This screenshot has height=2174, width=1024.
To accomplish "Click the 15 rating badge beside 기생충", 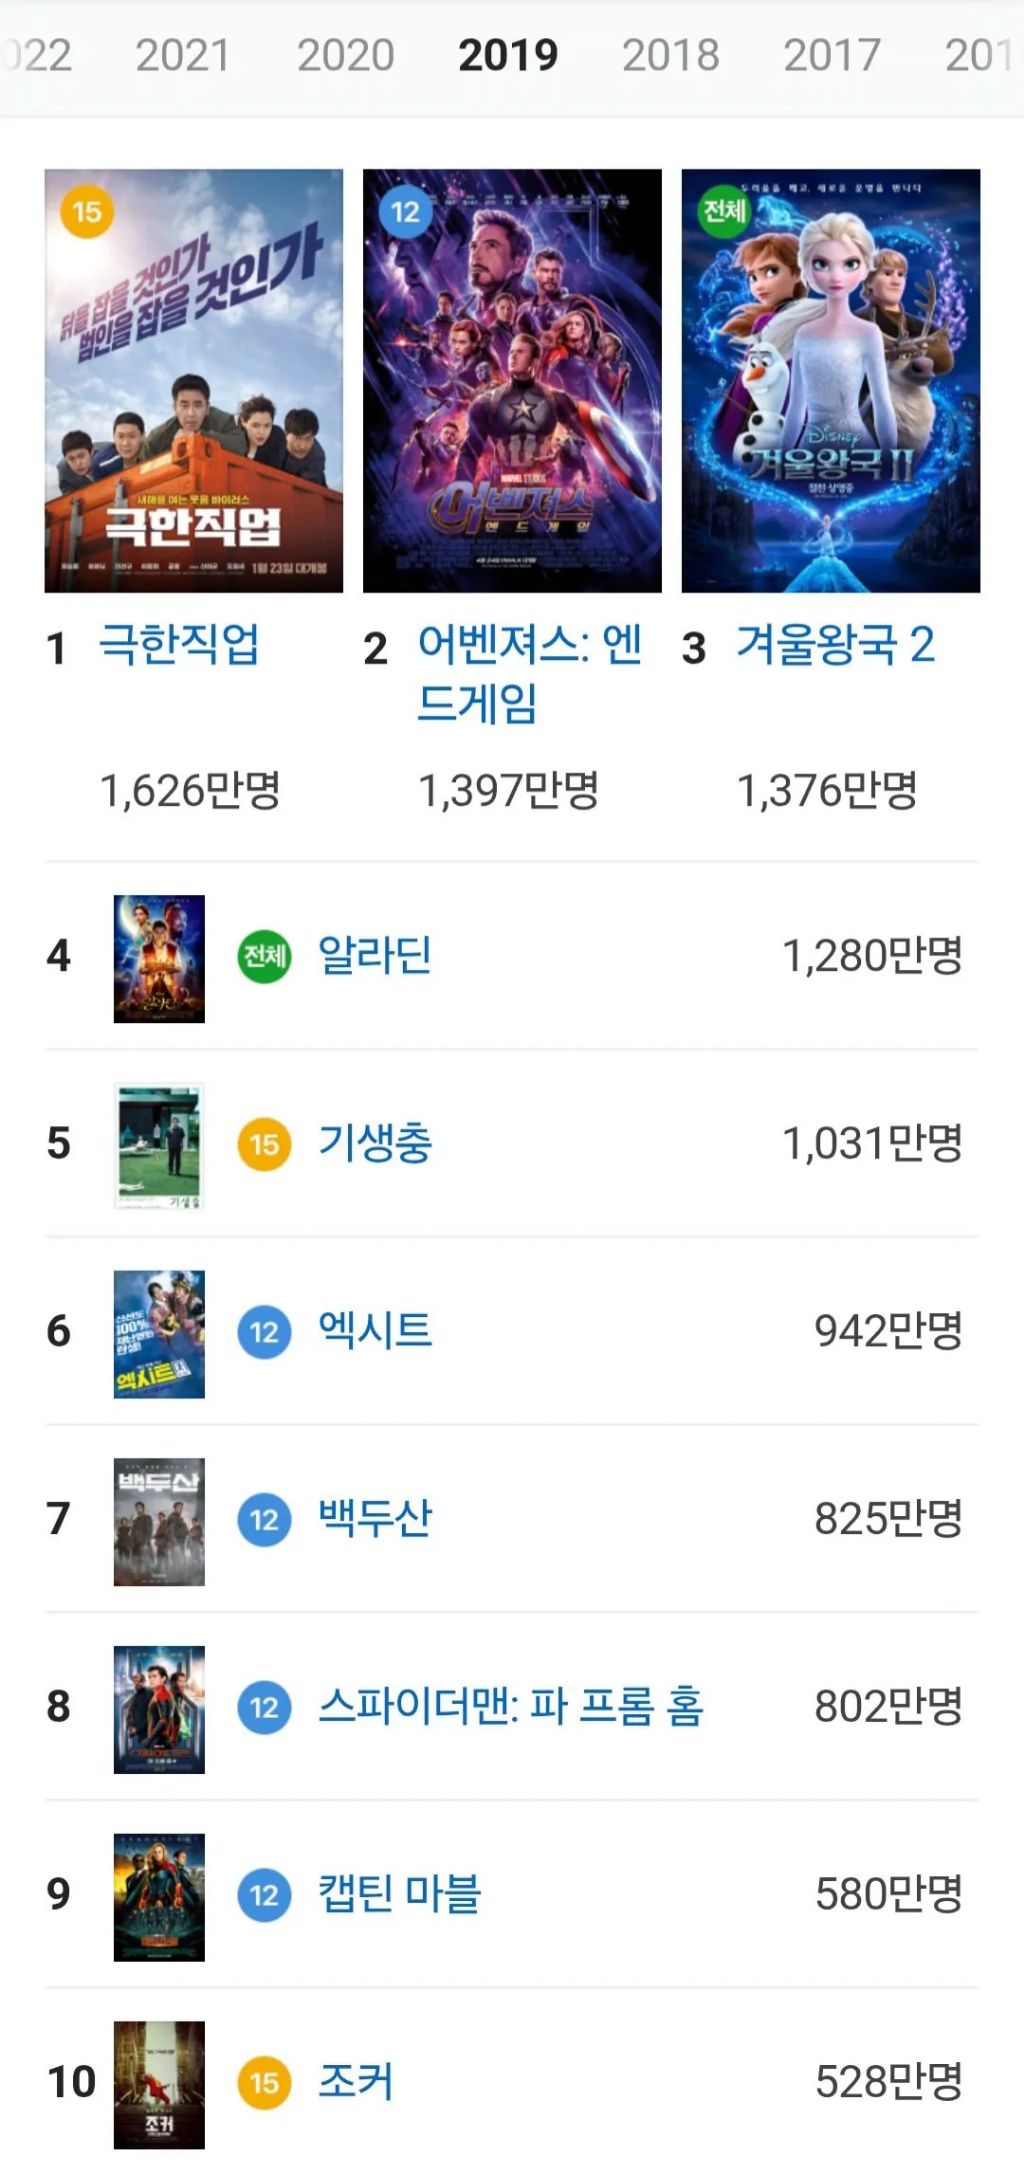I will [x=264, y=1145].
